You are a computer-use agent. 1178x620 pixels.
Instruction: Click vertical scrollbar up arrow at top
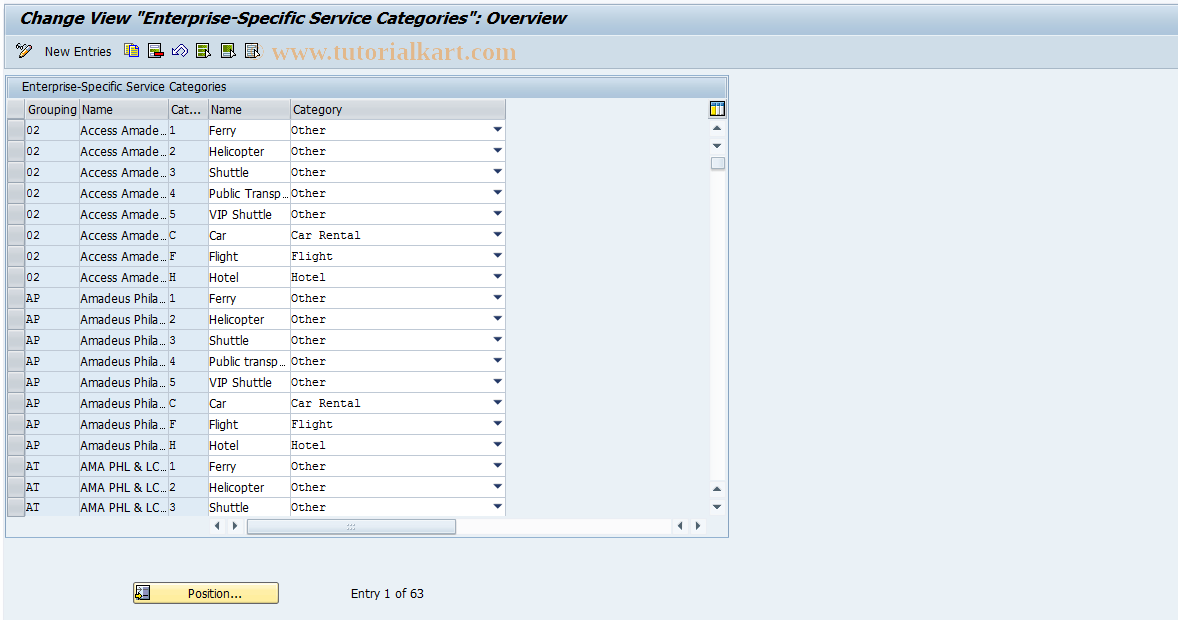click(x=717, y=129)
